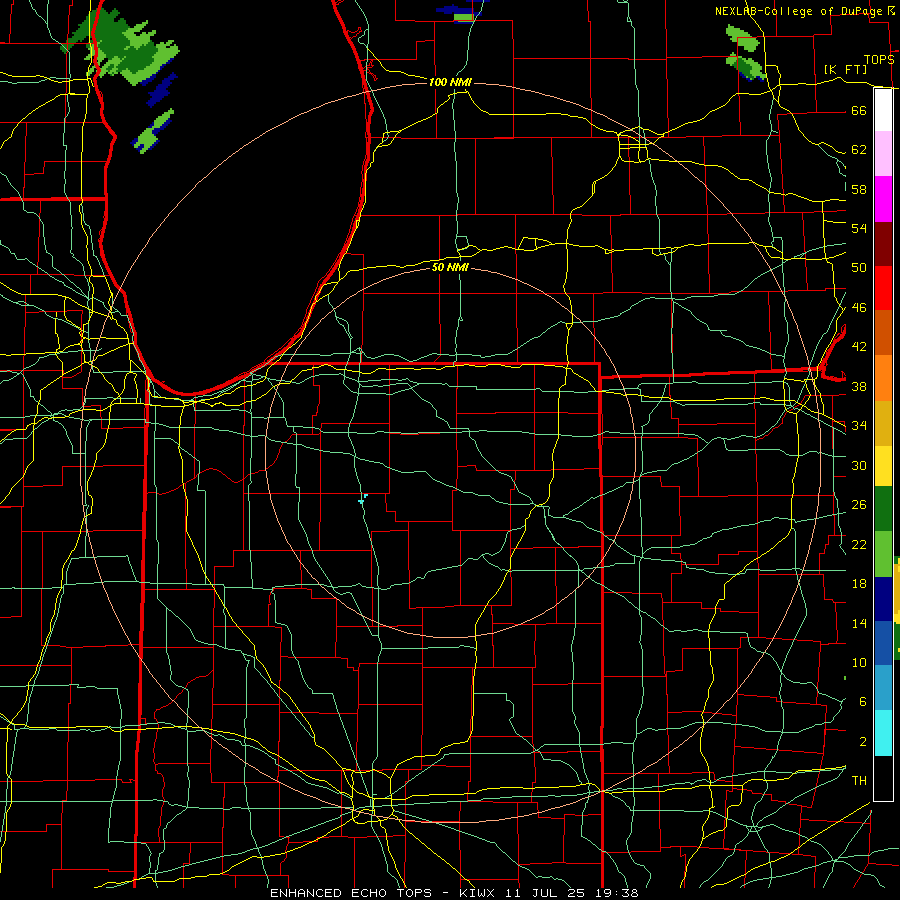Screen dimensions: 900x900
Task: Click the dark orange legend swatch
Action: point(883,333)
